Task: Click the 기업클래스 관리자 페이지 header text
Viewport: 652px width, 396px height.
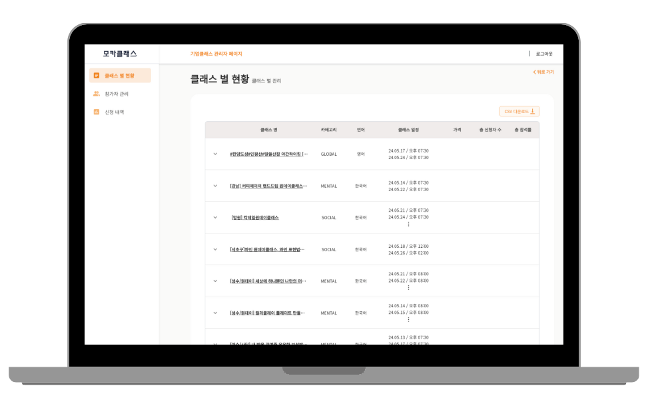Action: tap(216, 54)
